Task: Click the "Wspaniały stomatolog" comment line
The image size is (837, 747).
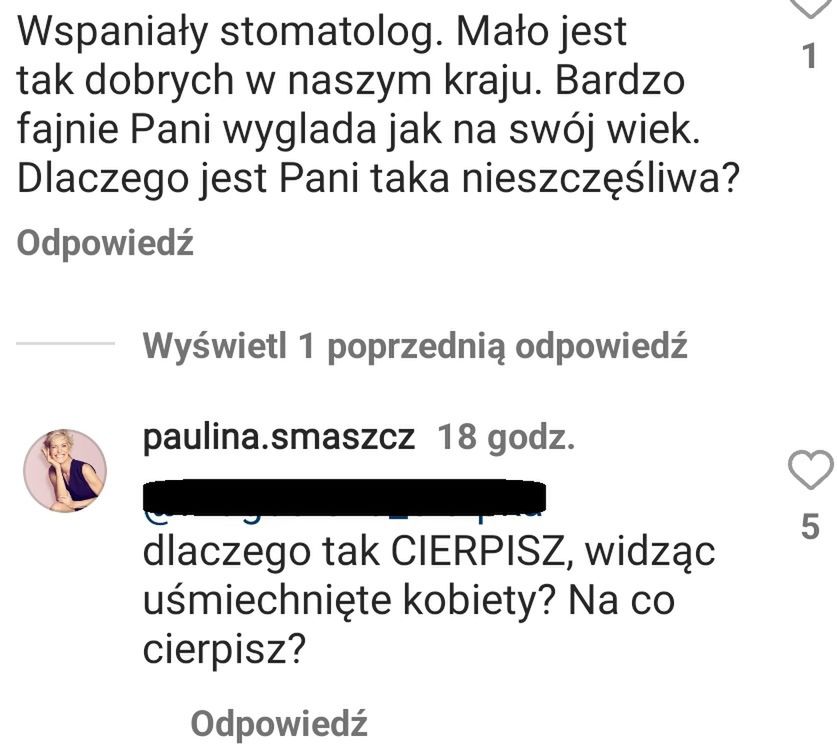Action: tap(322, 33)
